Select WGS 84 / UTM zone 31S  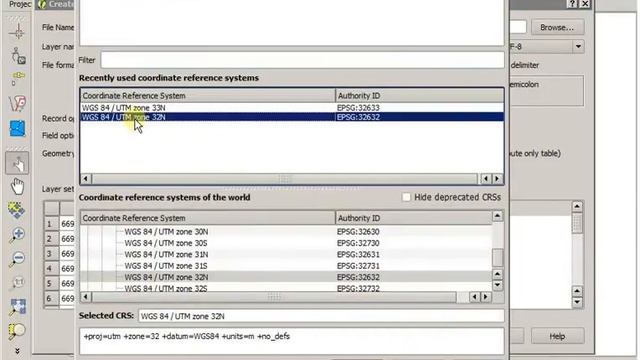[x=166, y=266]
